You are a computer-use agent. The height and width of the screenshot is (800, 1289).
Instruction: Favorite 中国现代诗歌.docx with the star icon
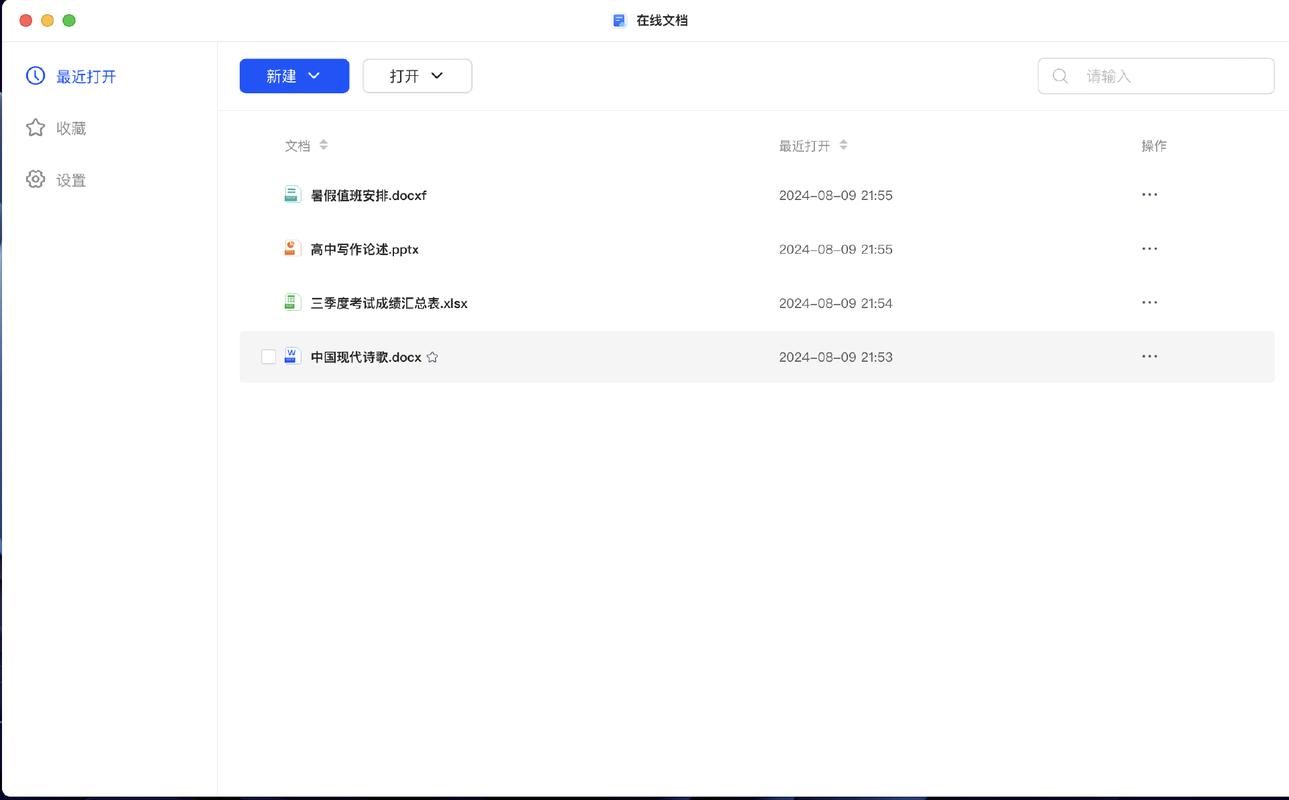point(432,357)
